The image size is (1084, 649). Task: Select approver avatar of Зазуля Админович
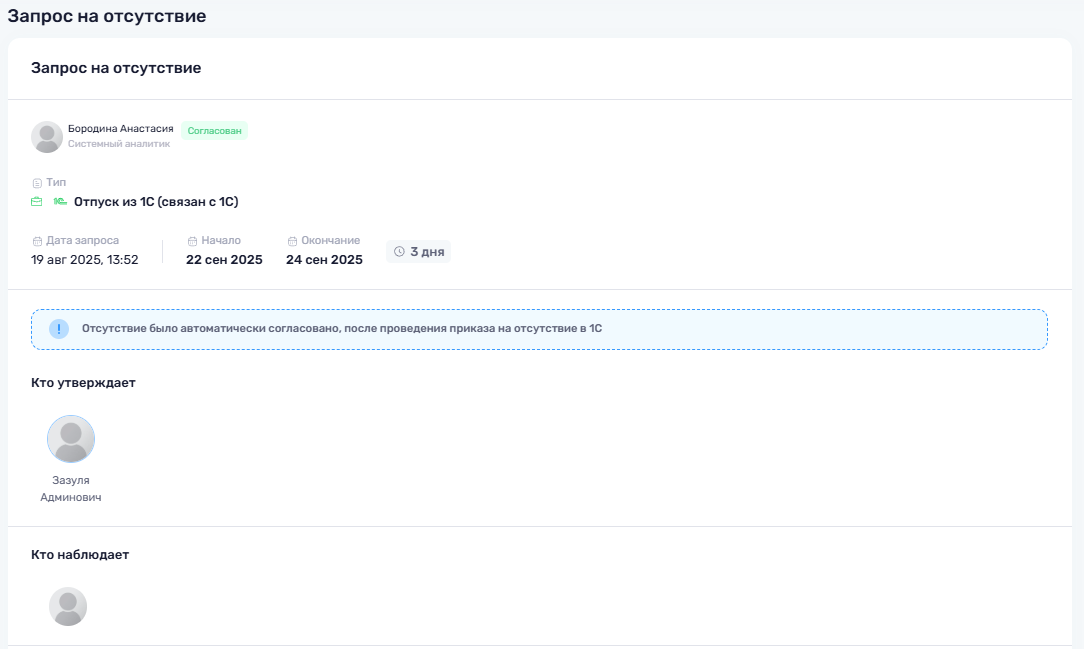[x=71, y=439]
